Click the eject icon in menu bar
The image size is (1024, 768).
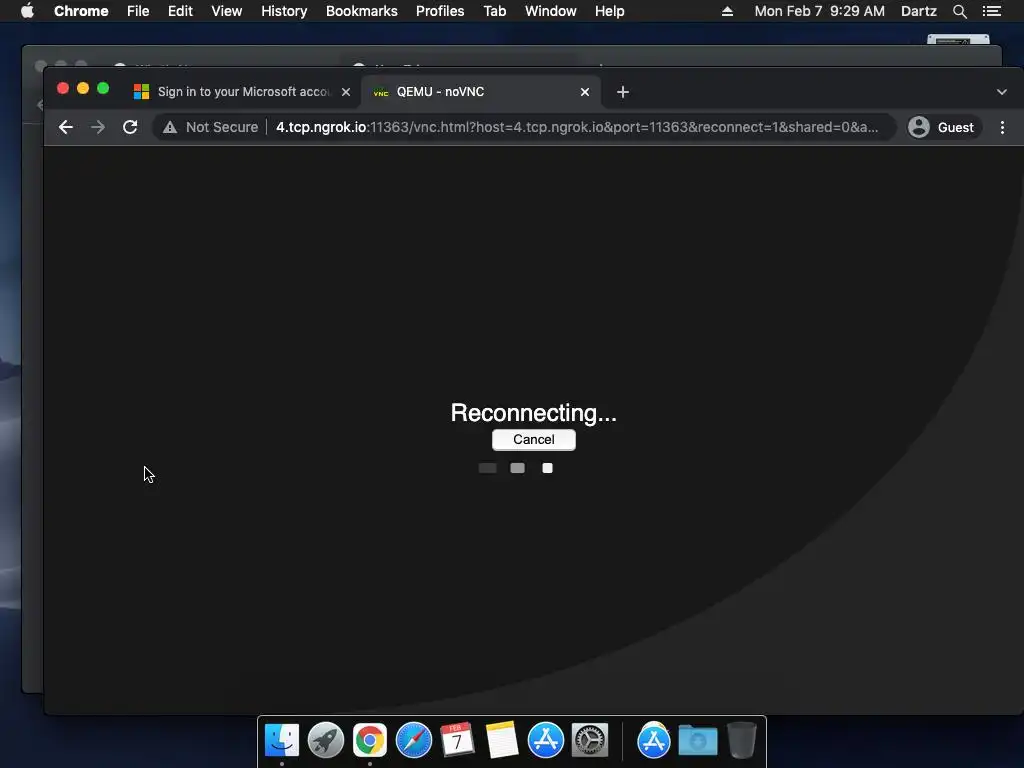(727, 11)
